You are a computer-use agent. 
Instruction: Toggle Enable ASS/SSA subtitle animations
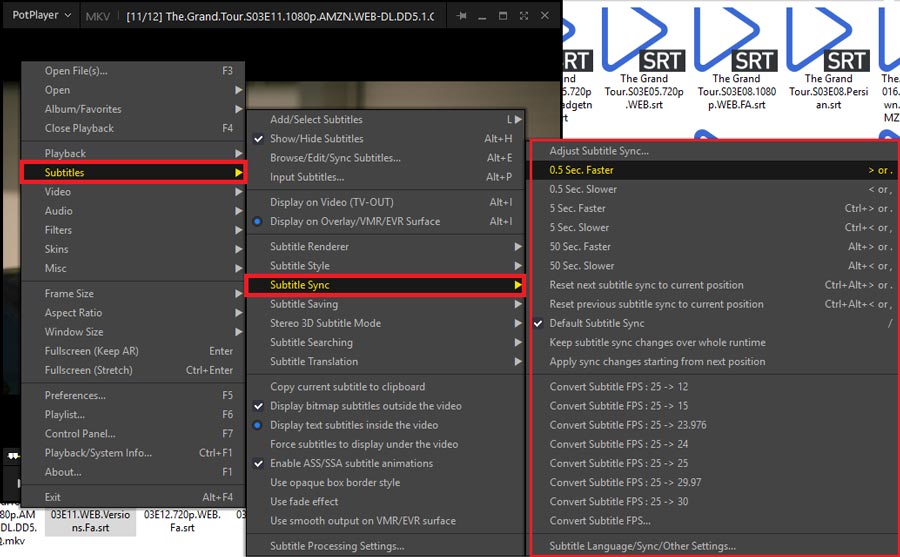(x=386, y=463)
